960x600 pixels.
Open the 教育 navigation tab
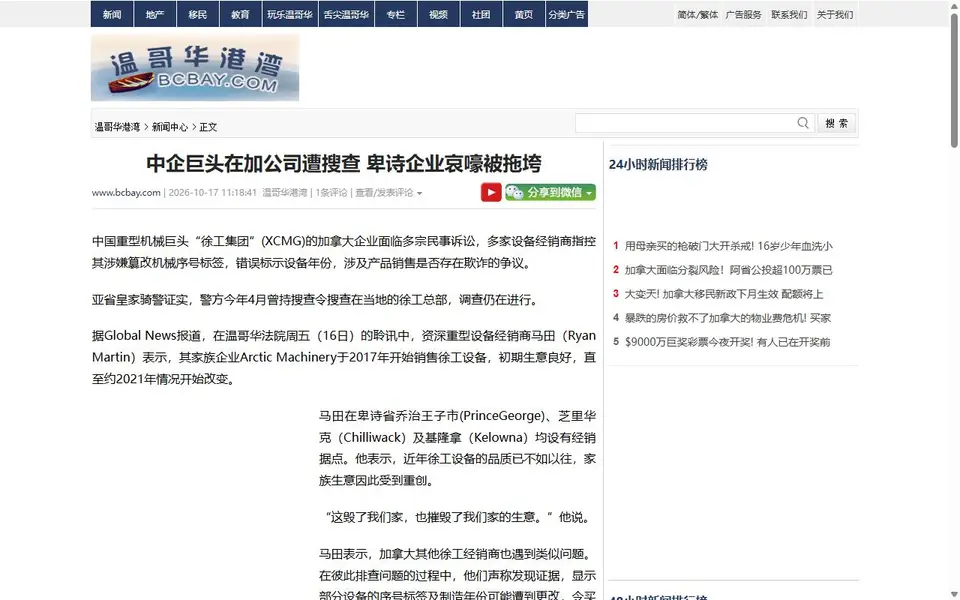coord(241,14)
